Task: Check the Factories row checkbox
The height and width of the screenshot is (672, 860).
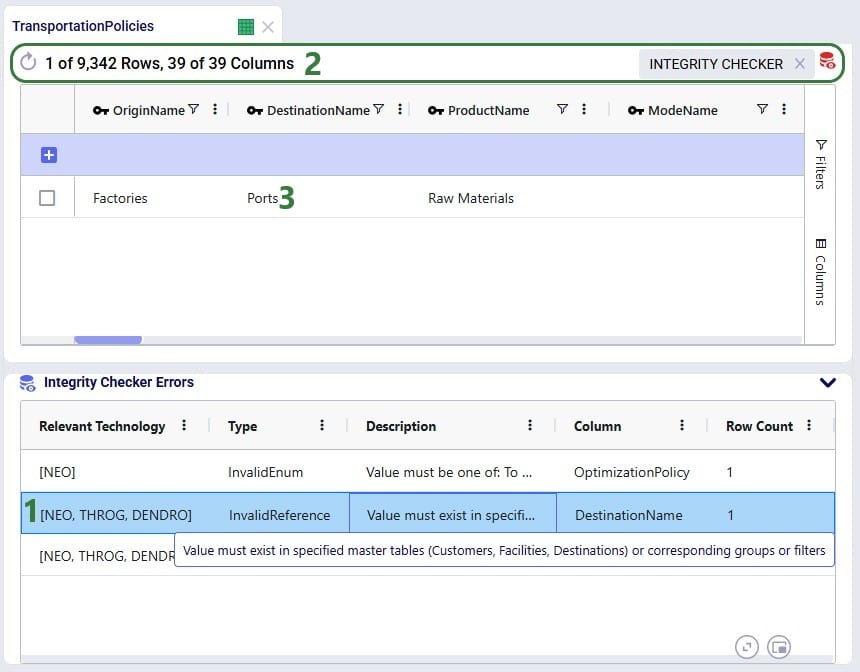Action: [47, 198]
